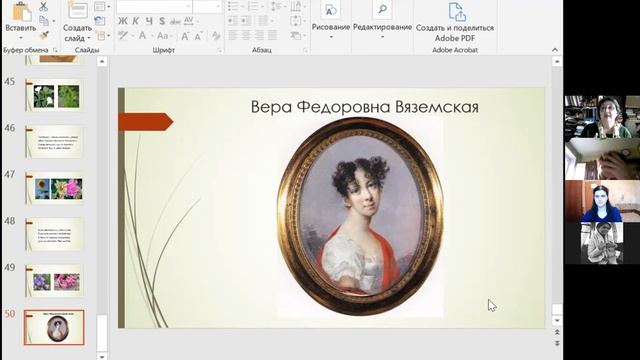The width and height of the screenshot is (640, 360).
Task: Go to next slide using double-down arrow
Action: tap(557, 343)
